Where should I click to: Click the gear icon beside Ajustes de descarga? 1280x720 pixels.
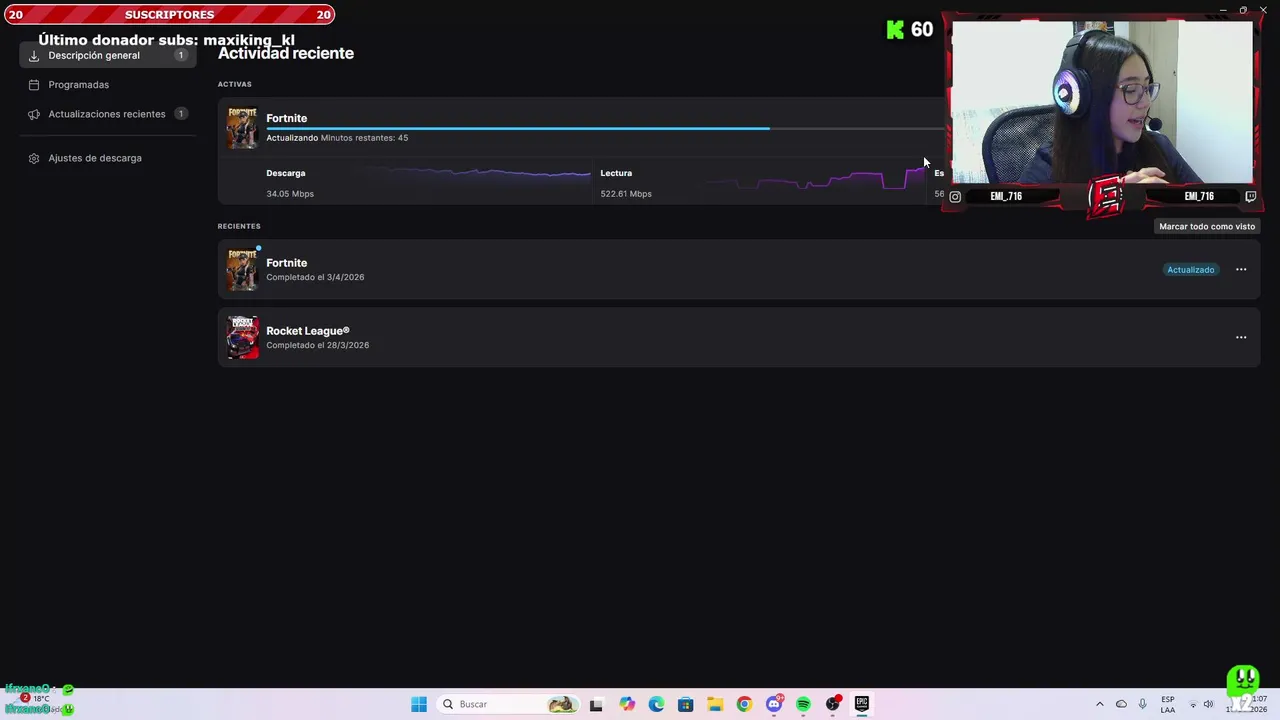(x=34, y=158)
